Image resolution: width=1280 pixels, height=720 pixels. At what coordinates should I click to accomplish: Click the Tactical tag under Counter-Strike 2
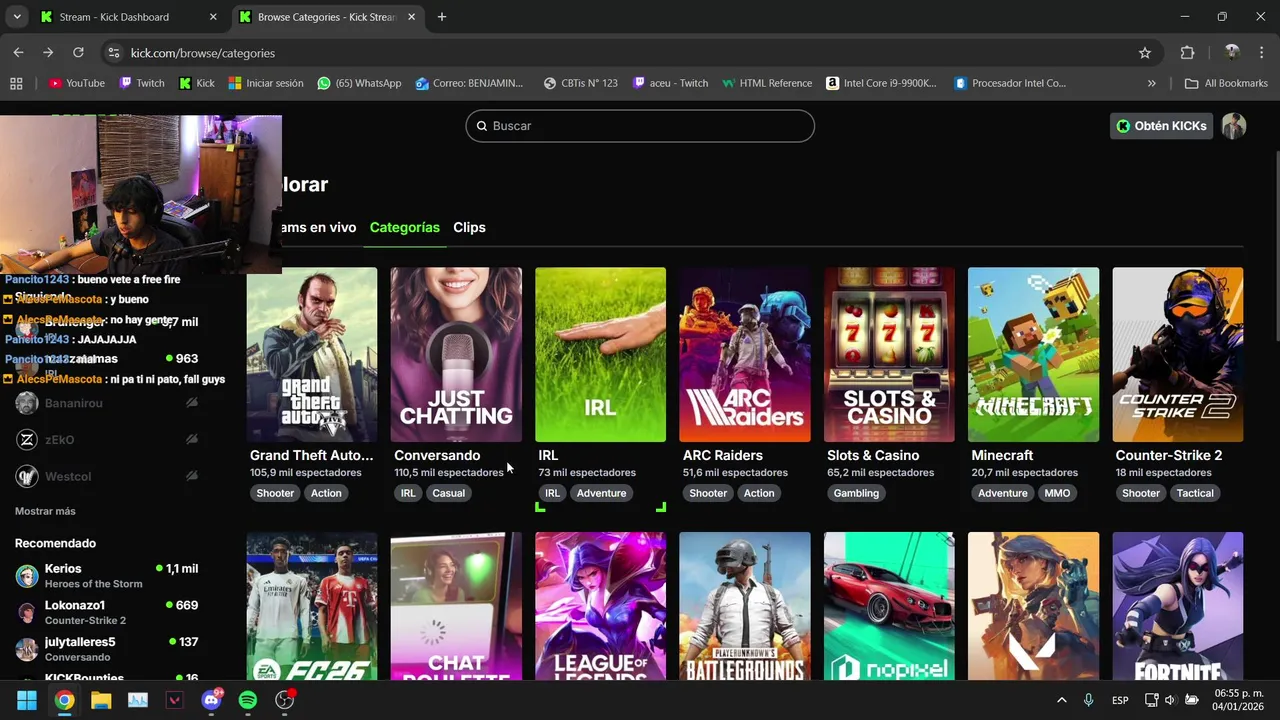pos(1195,493)
